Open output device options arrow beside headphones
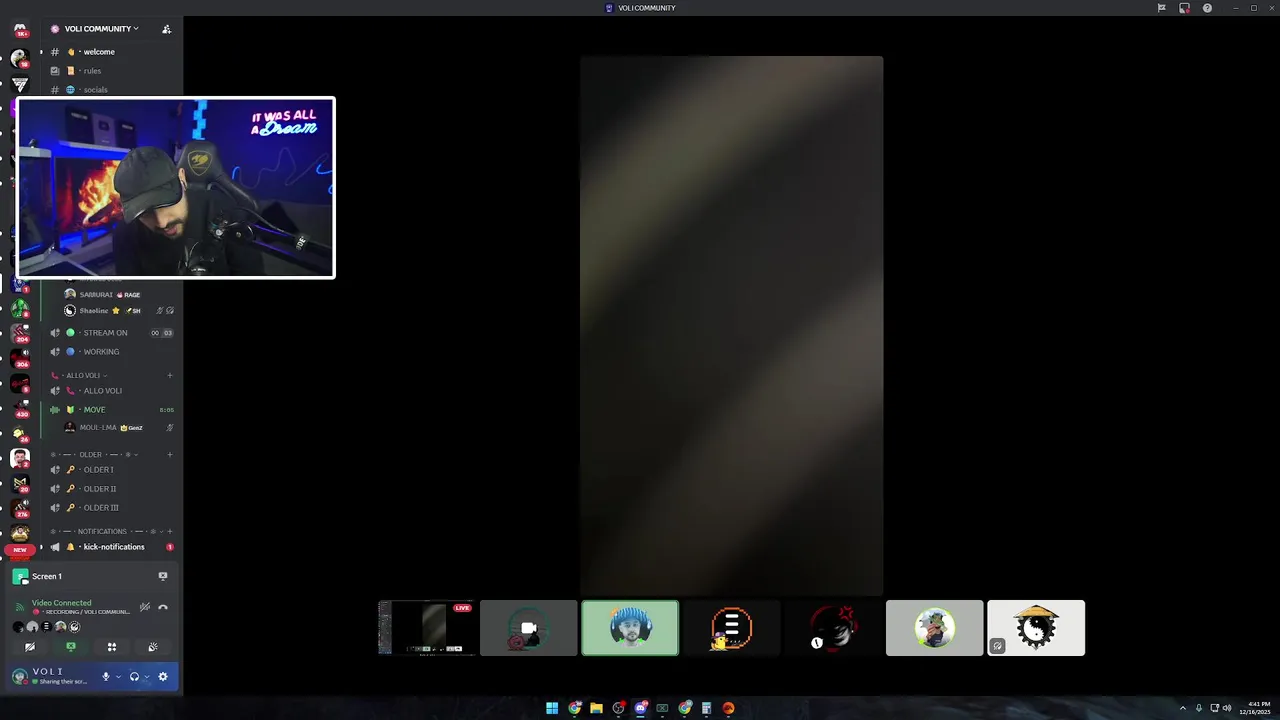 [x=146, y=677]
